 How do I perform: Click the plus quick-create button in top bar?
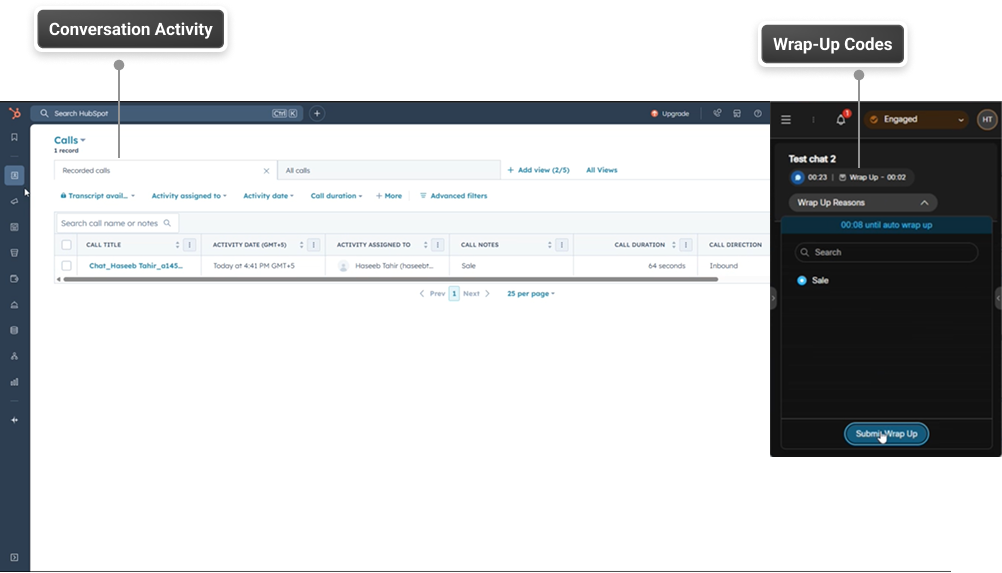click(317, 114)
